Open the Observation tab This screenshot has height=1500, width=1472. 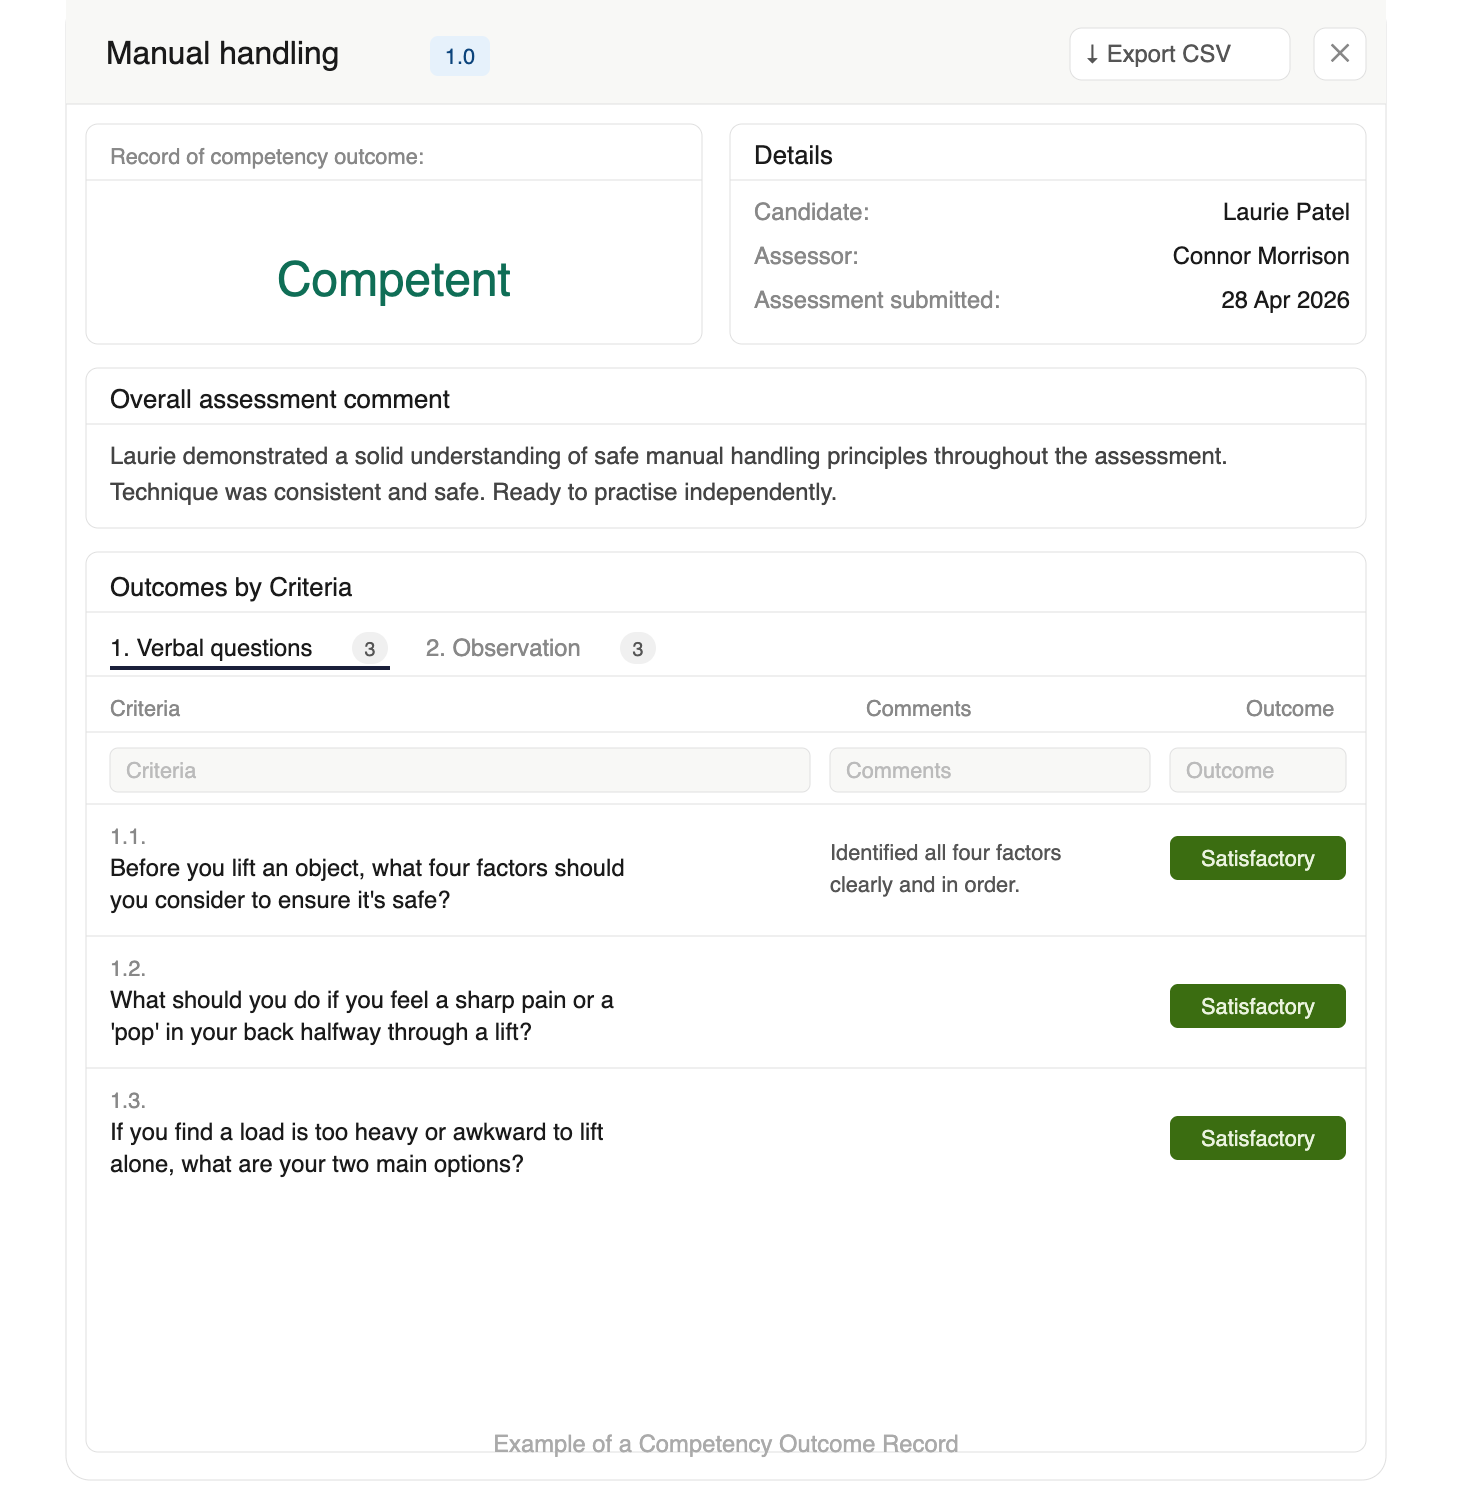point(541,648)
